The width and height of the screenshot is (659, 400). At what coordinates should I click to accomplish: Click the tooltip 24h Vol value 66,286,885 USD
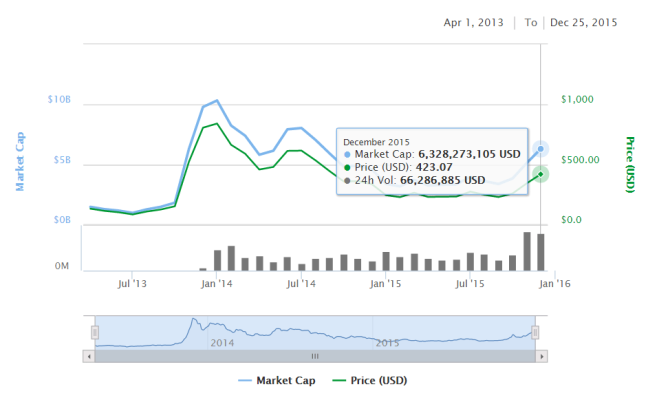[443, 180]
